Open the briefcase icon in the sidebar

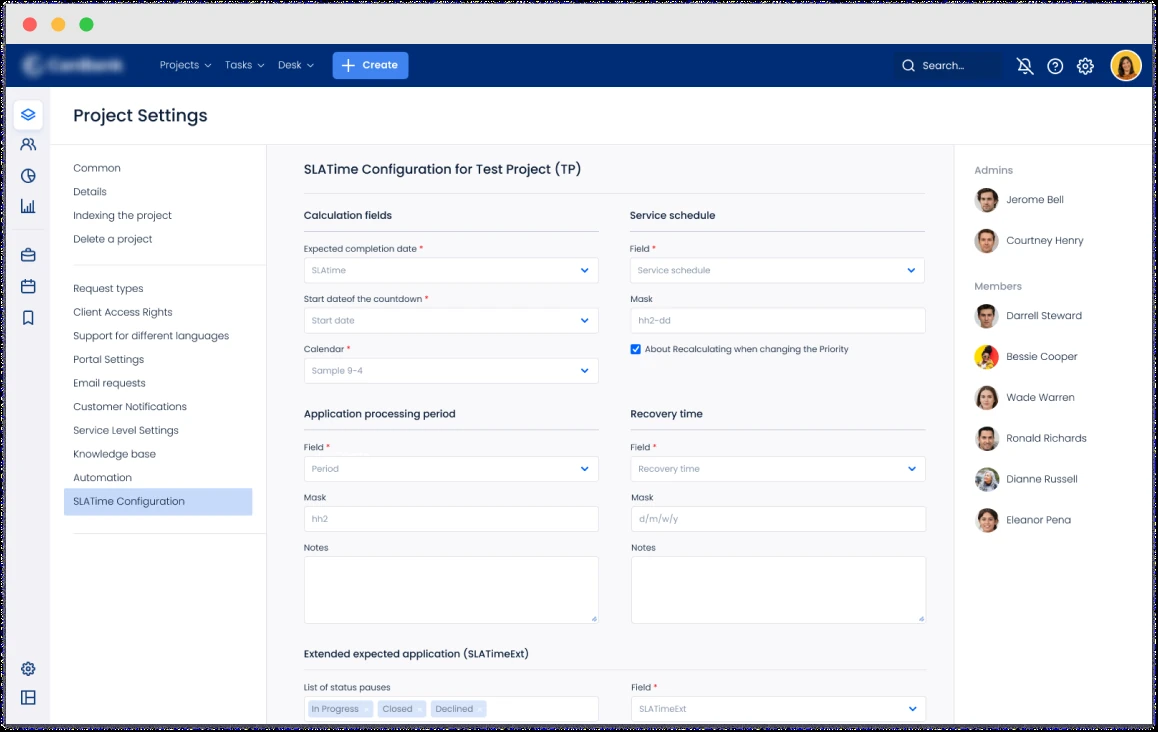pyautogui.click(x=28, y=256)
